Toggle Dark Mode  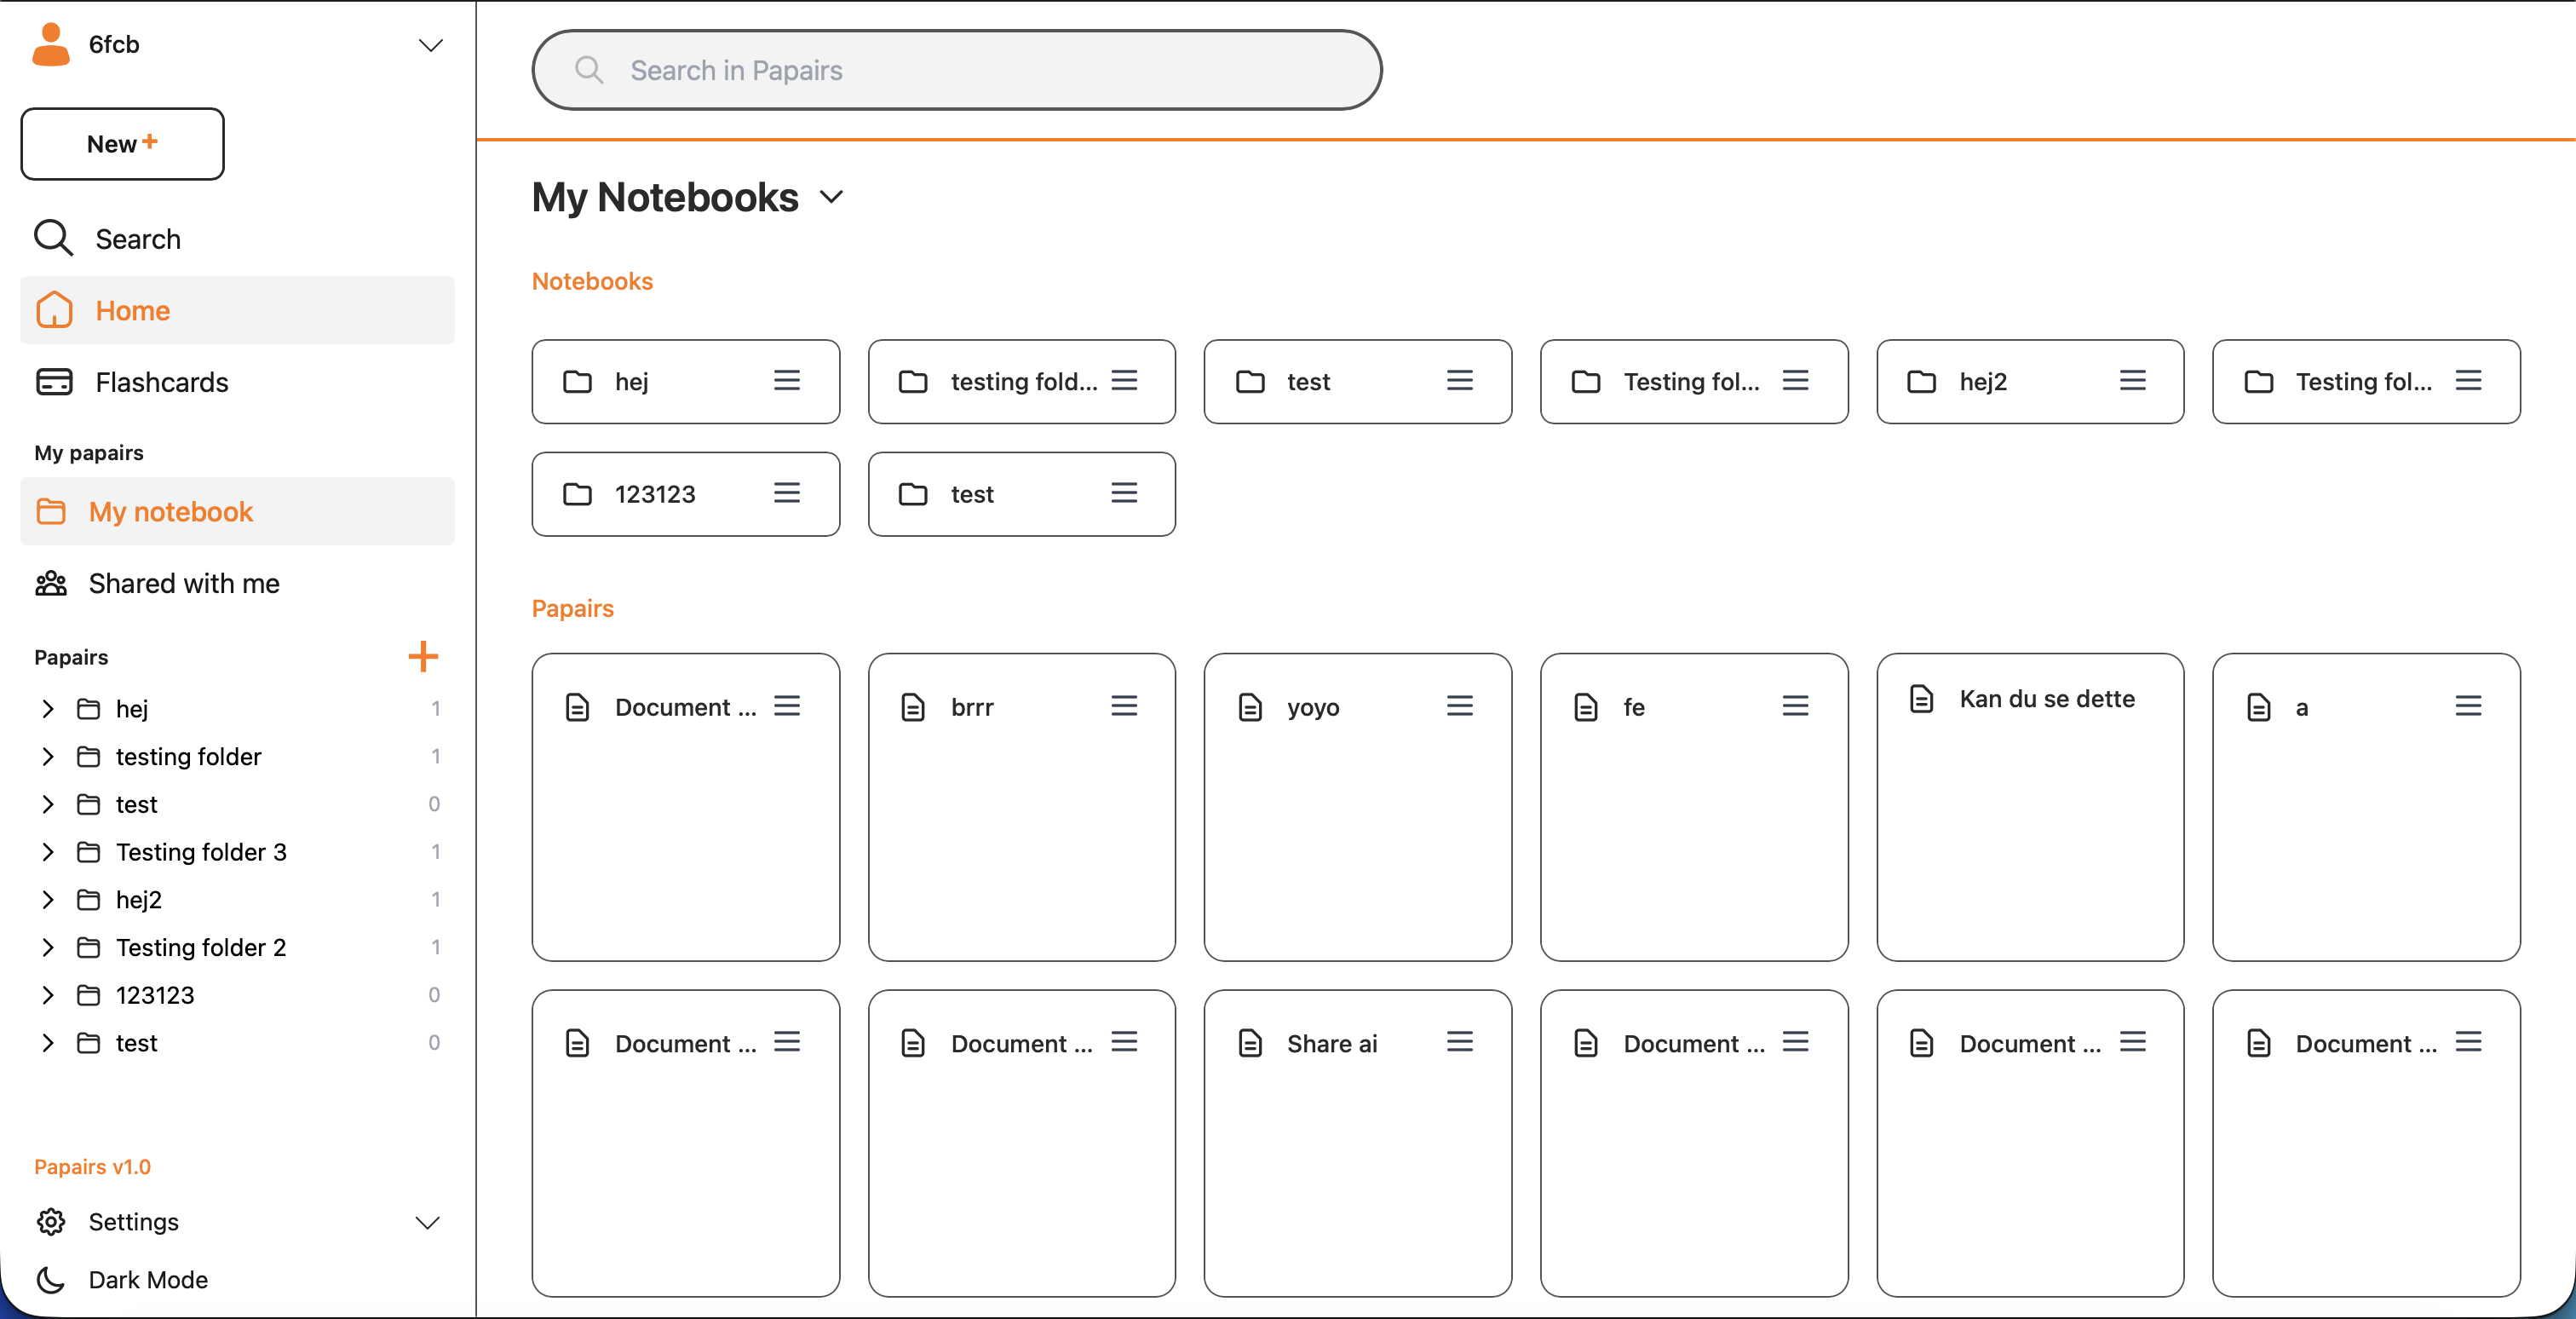coord(147,1279)
